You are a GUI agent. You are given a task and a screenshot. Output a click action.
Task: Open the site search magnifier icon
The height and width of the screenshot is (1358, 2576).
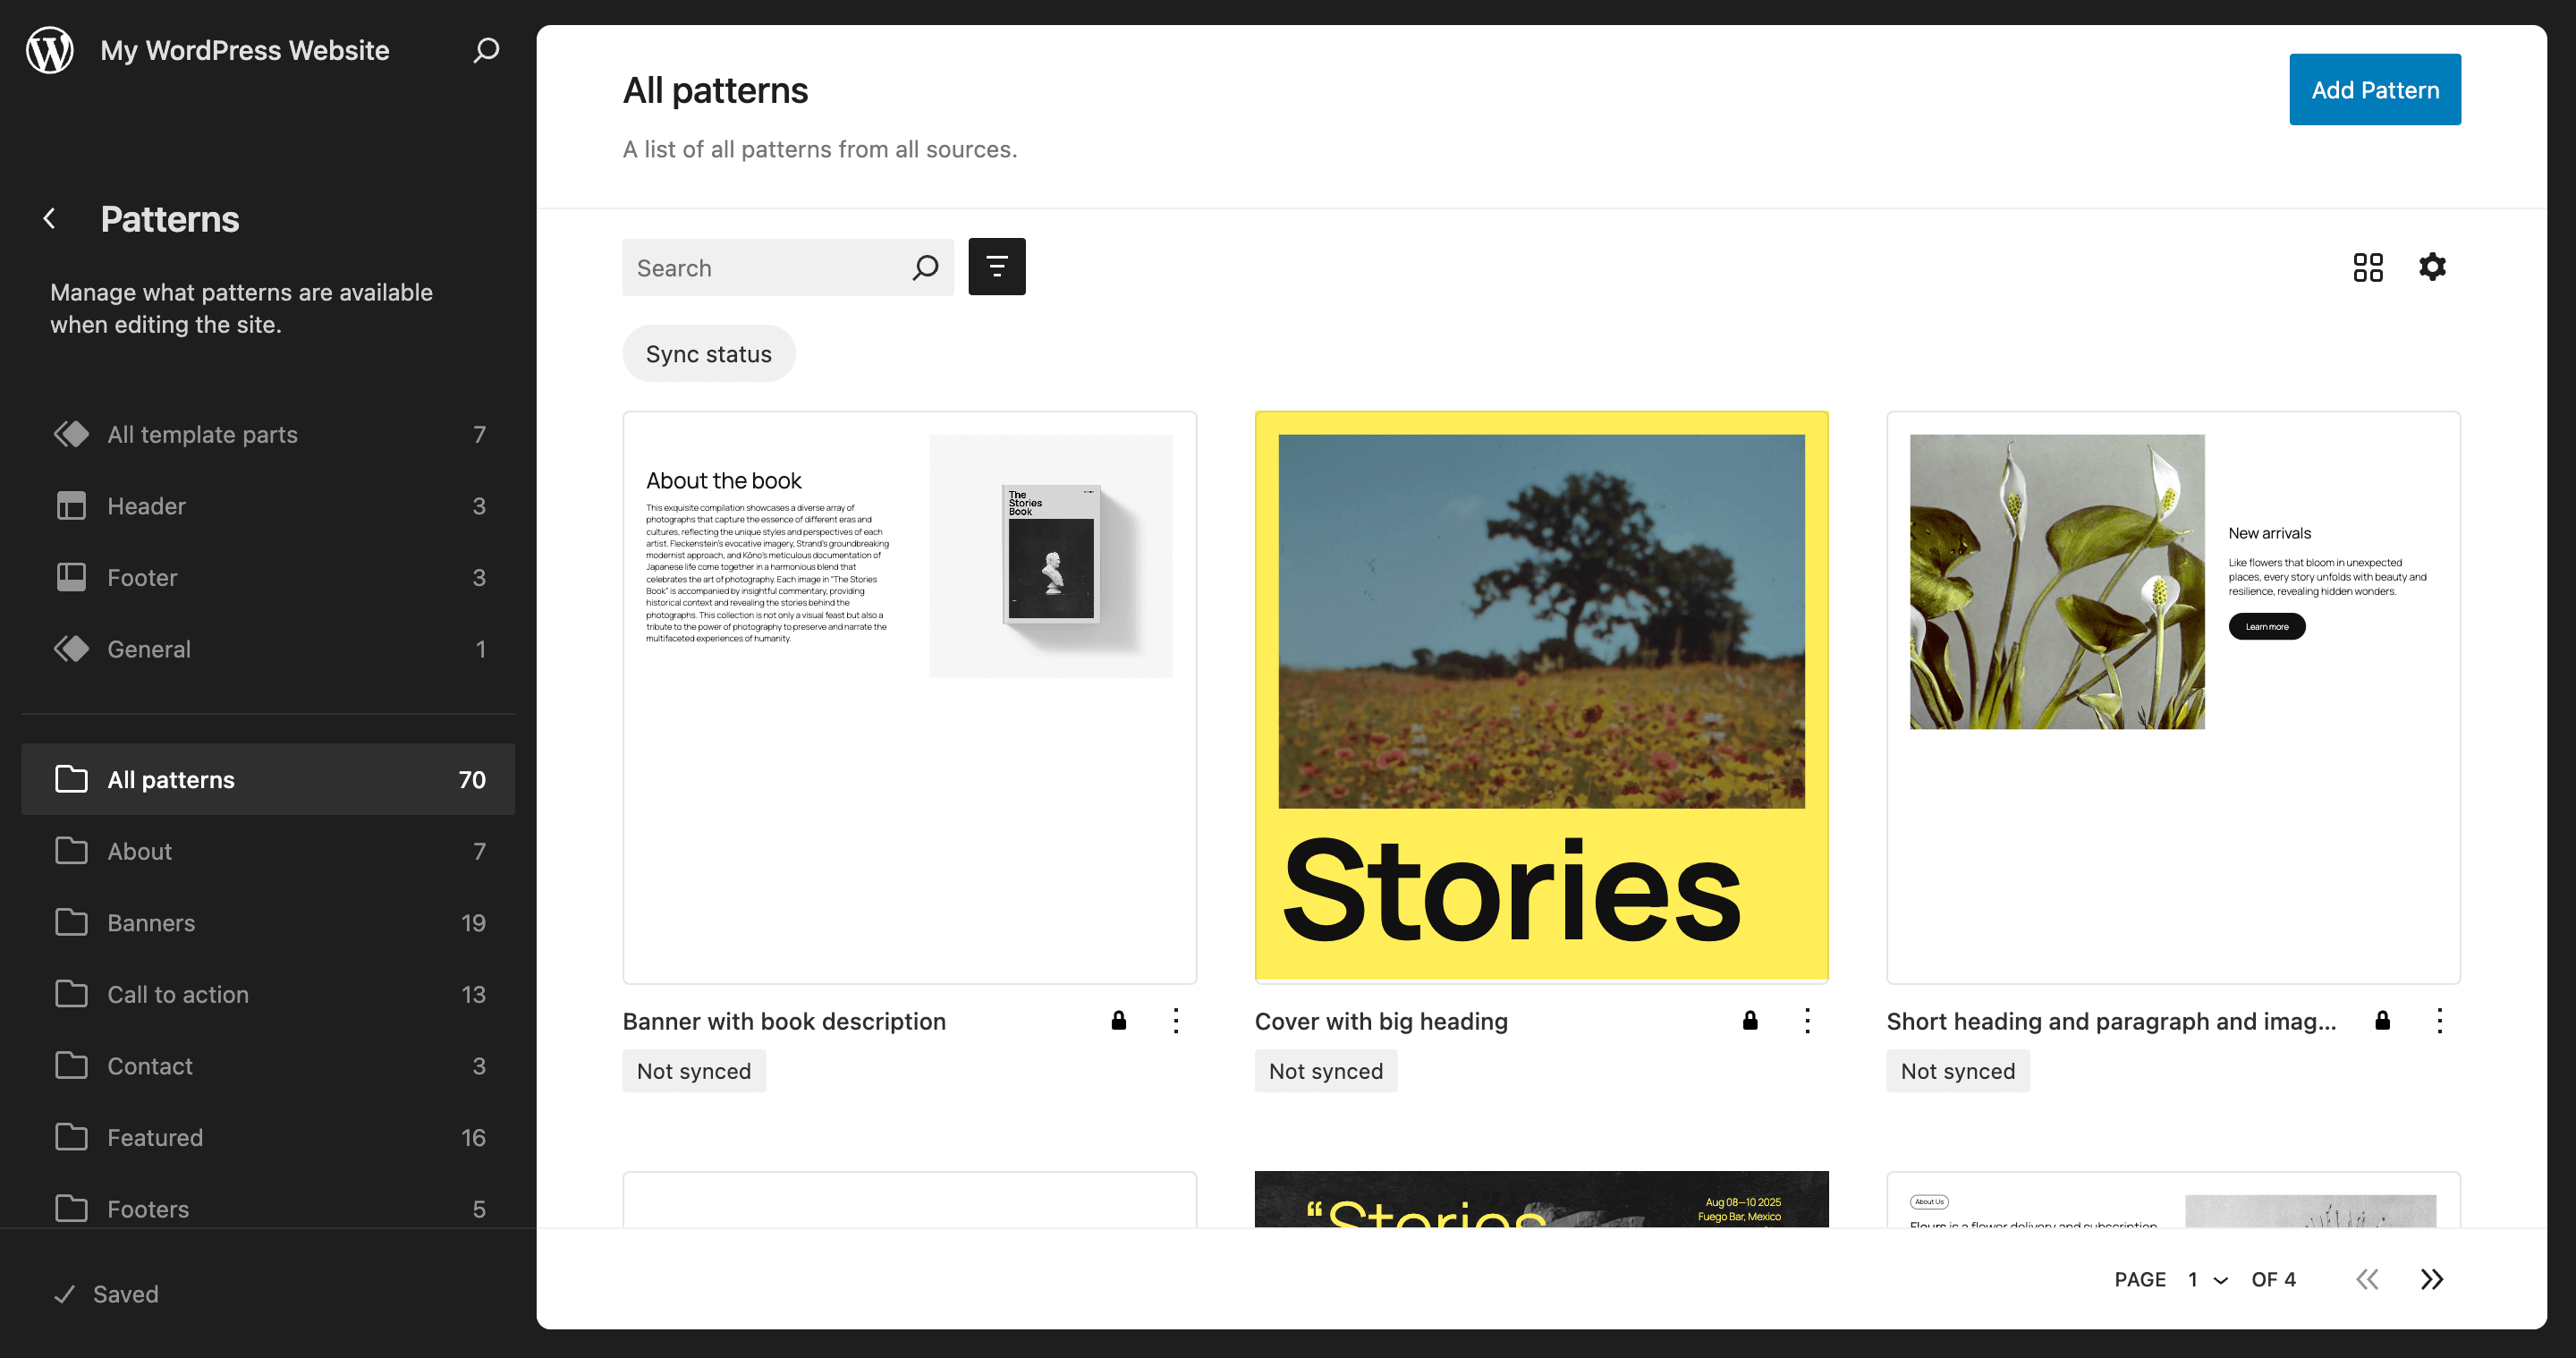tap(486, 50)
